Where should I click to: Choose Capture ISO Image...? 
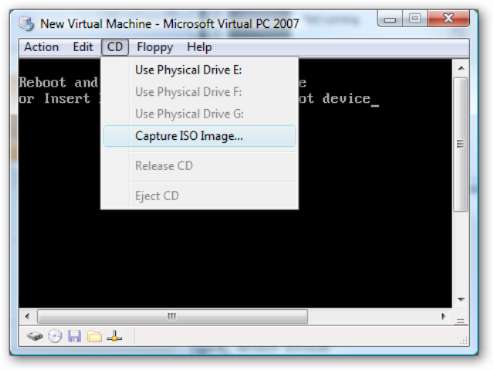pos(199,136)
